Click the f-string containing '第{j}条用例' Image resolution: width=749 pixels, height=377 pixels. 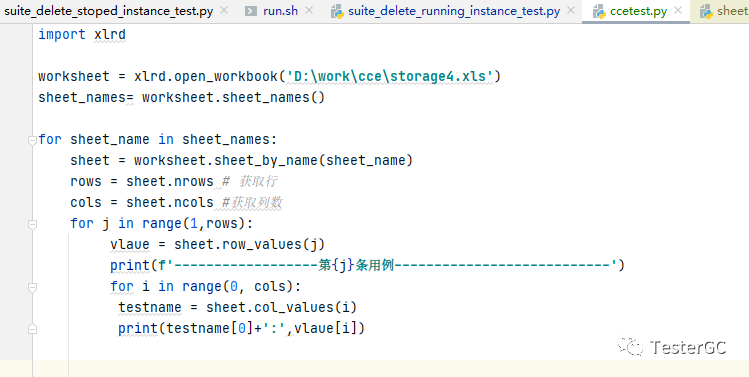(x=387, y=265)
